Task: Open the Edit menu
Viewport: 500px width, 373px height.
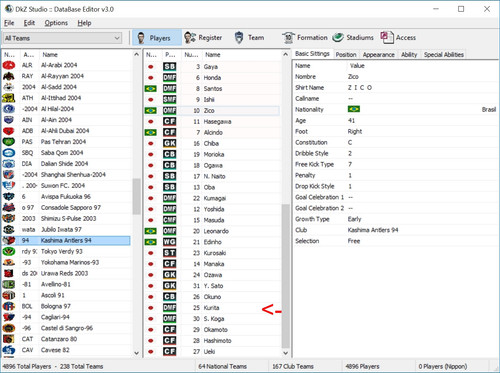Action: [29, 23]
